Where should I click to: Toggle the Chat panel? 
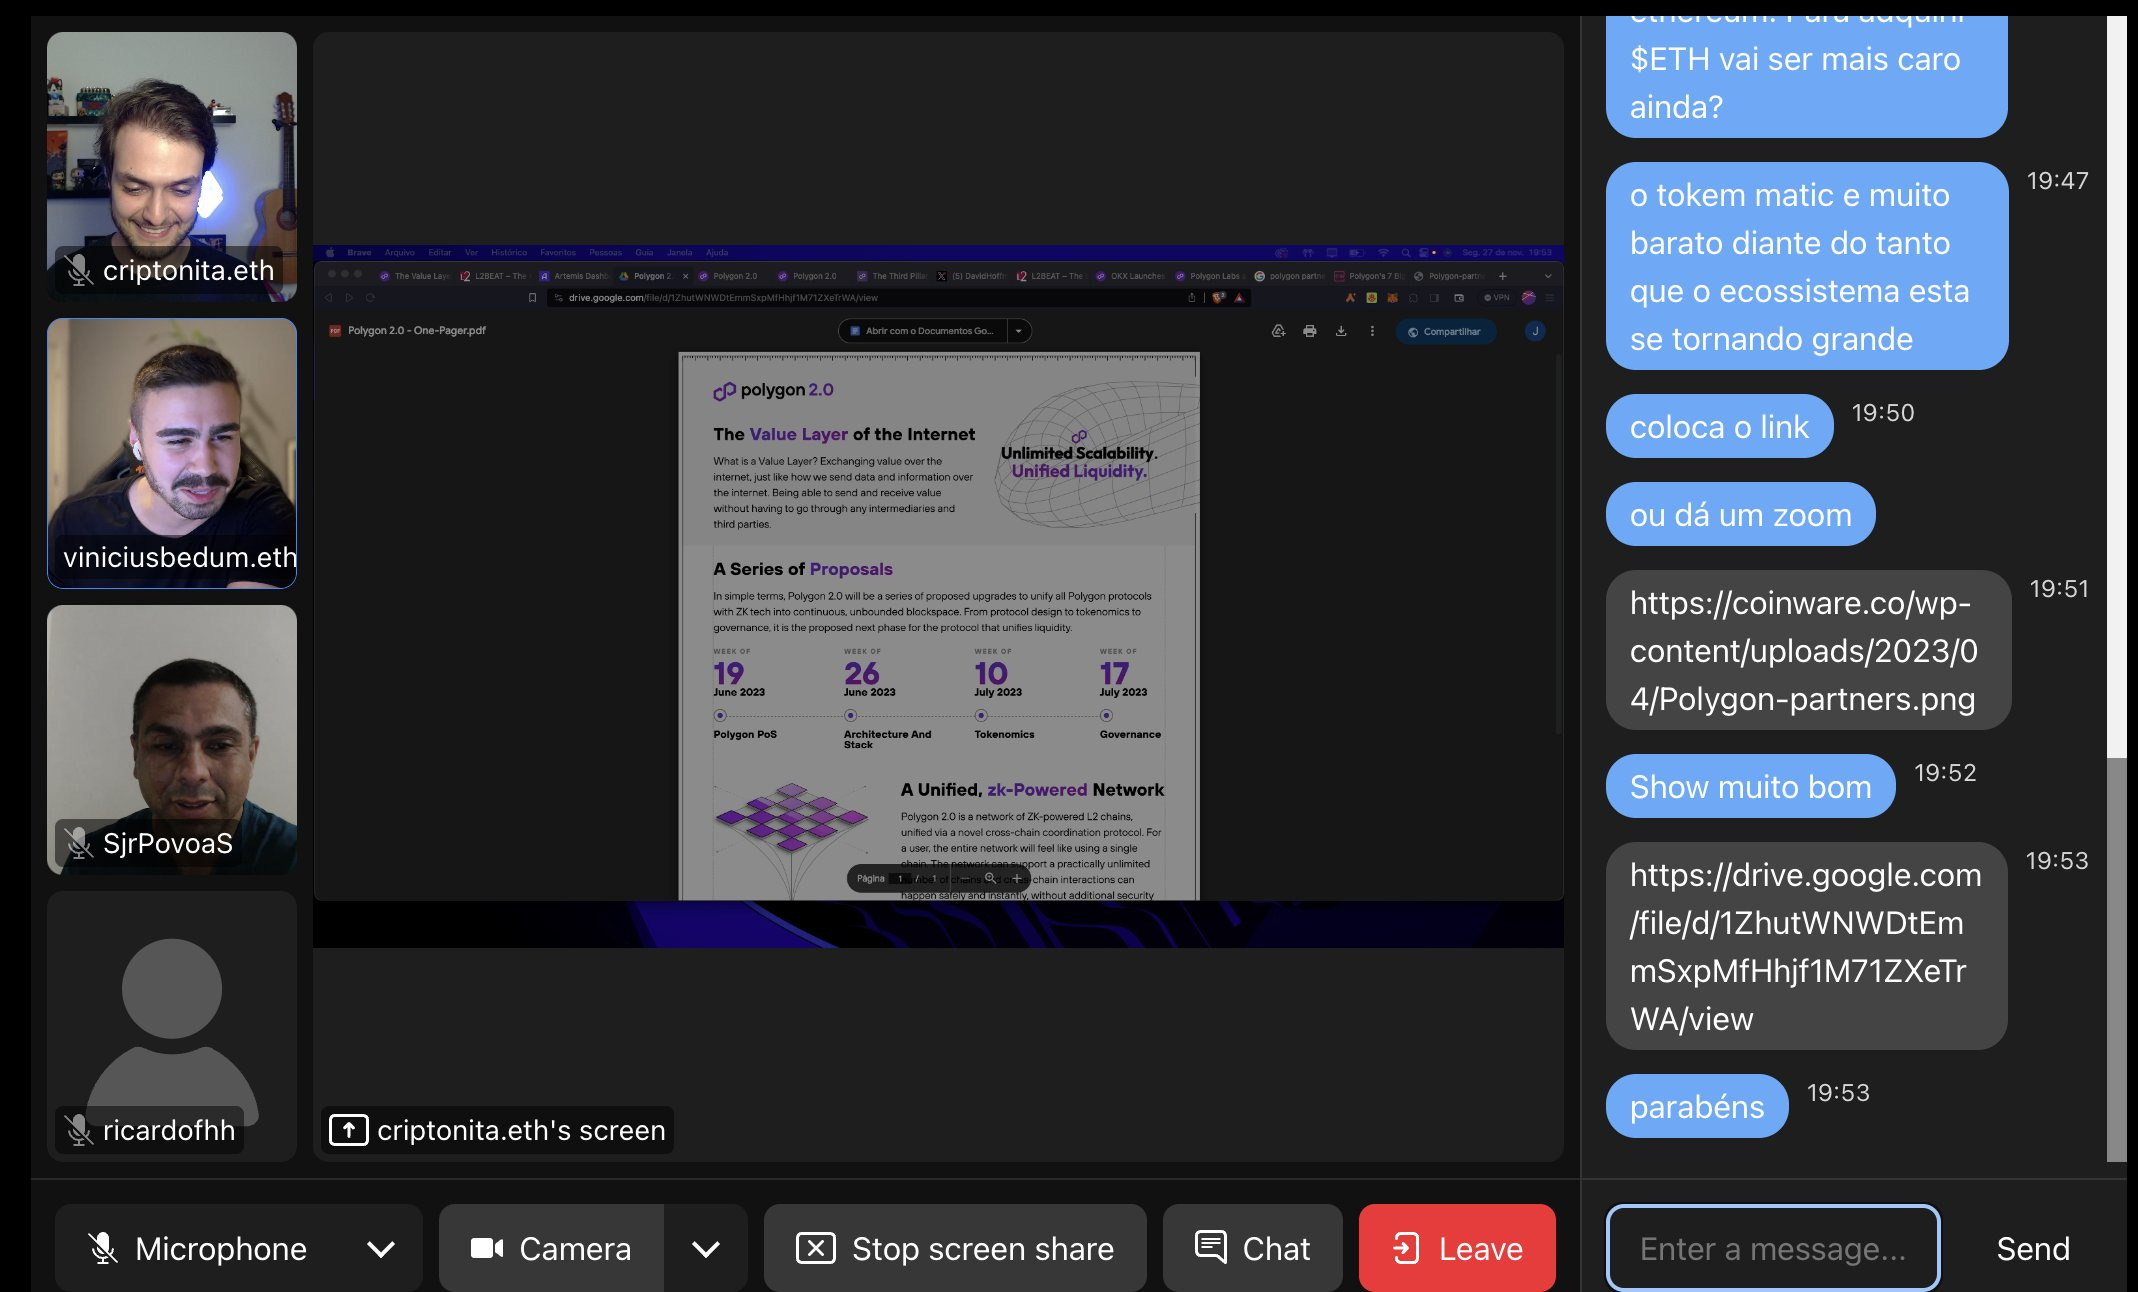tap(1252, 1248)
